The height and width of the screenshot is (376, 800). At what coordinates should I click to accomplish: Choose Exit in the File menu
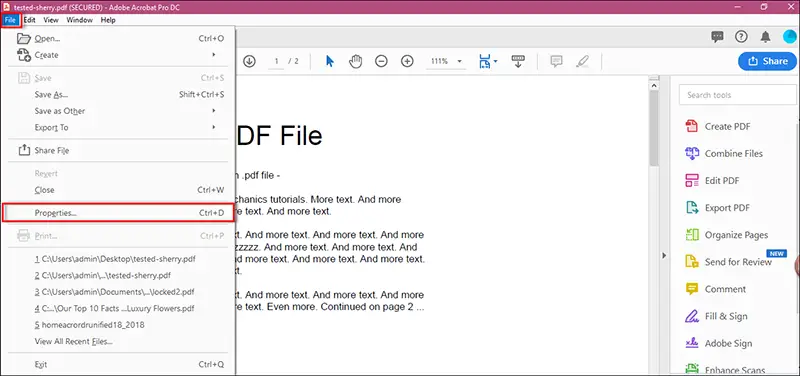(118, 364)
